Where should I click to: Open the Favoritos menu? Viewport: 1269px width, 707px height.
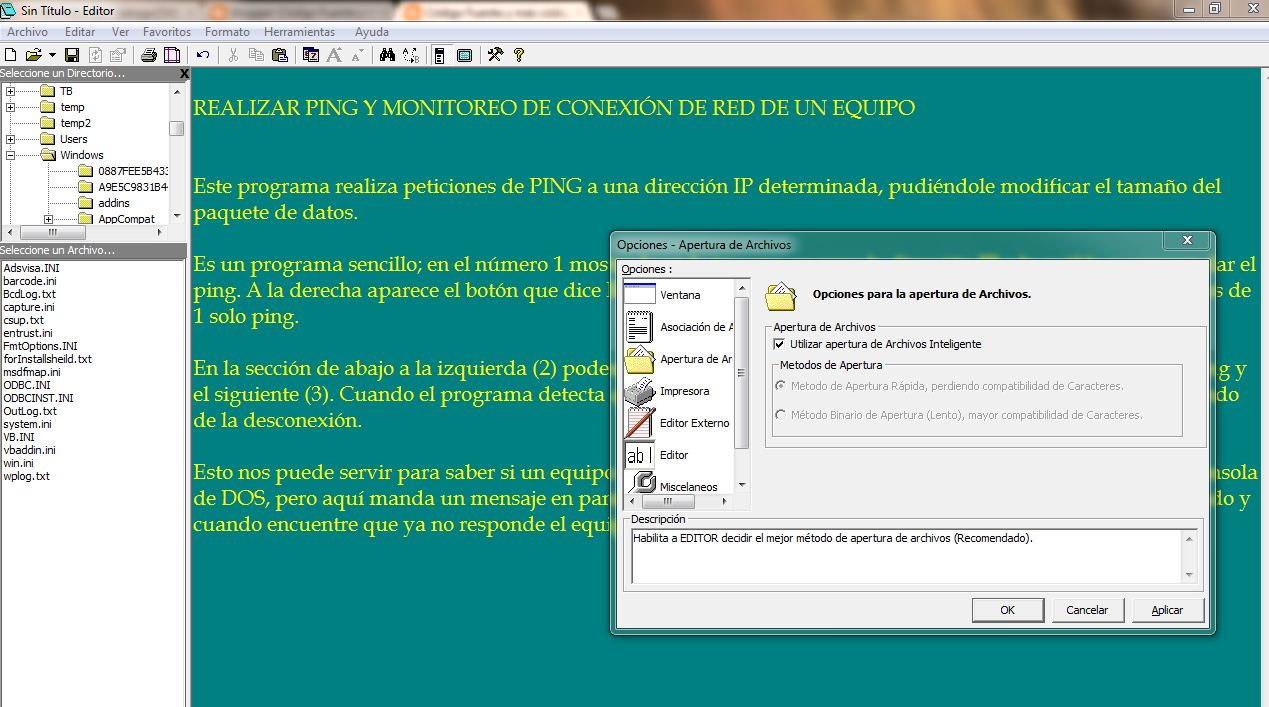(x=167, y=31)
